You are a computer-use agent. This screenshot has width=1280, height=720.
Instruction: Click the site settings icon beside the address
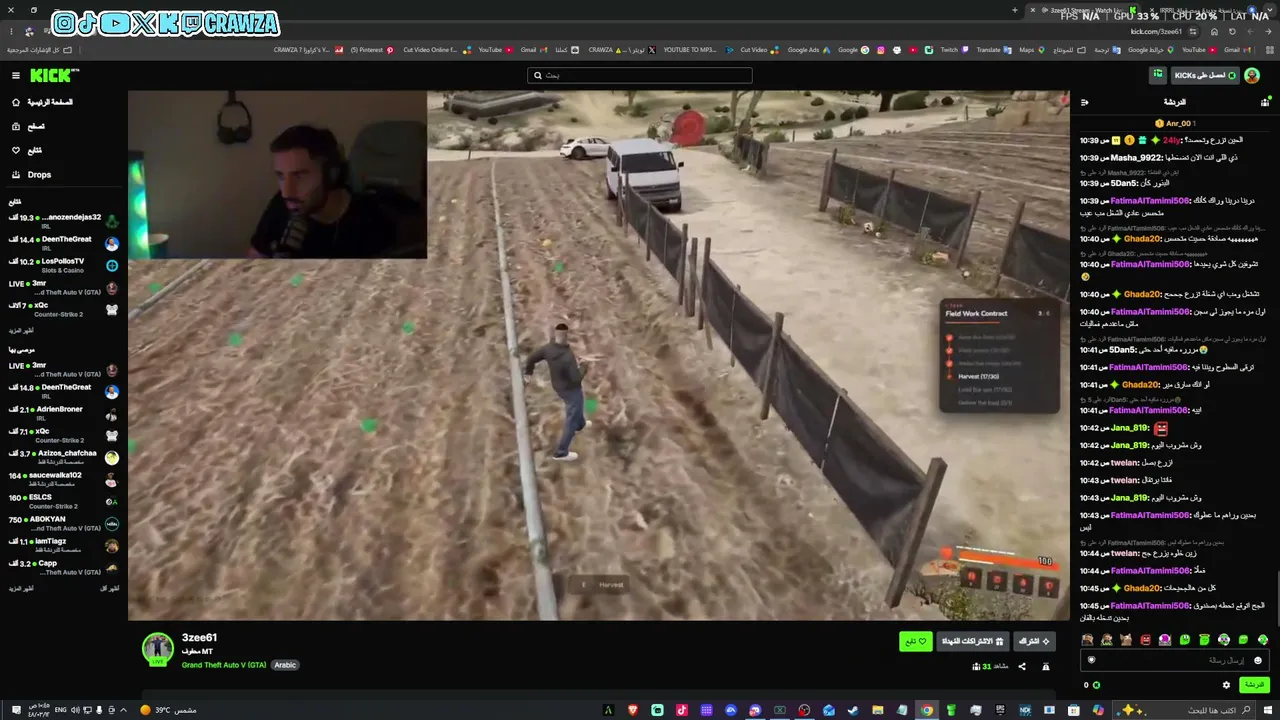(1194, 31)
